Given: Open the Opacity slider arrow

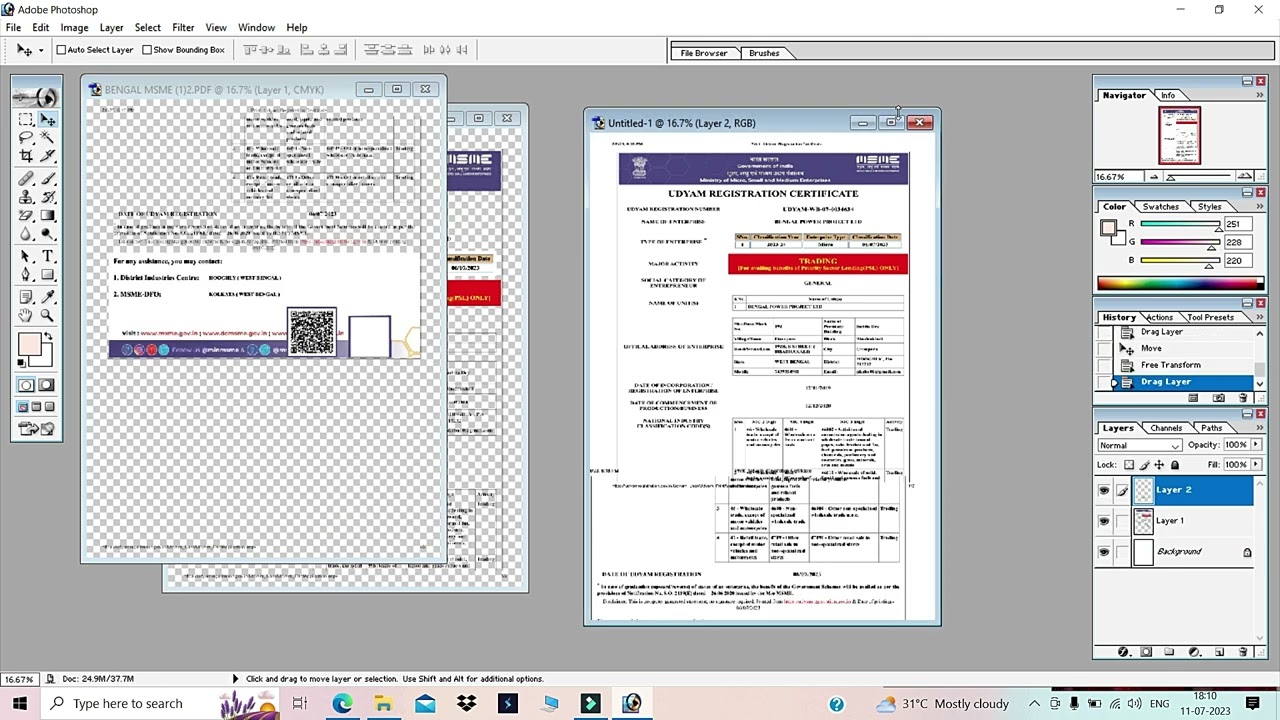Looking at the screenshot, I should tap(1256, 444).
